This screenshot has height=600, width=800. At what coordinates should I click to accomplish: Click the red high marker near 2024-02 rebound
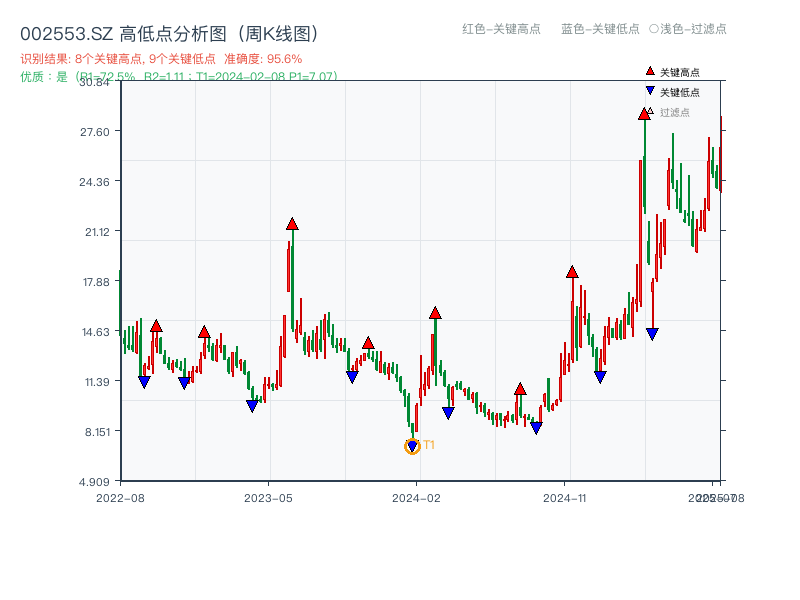pos(434,314)
